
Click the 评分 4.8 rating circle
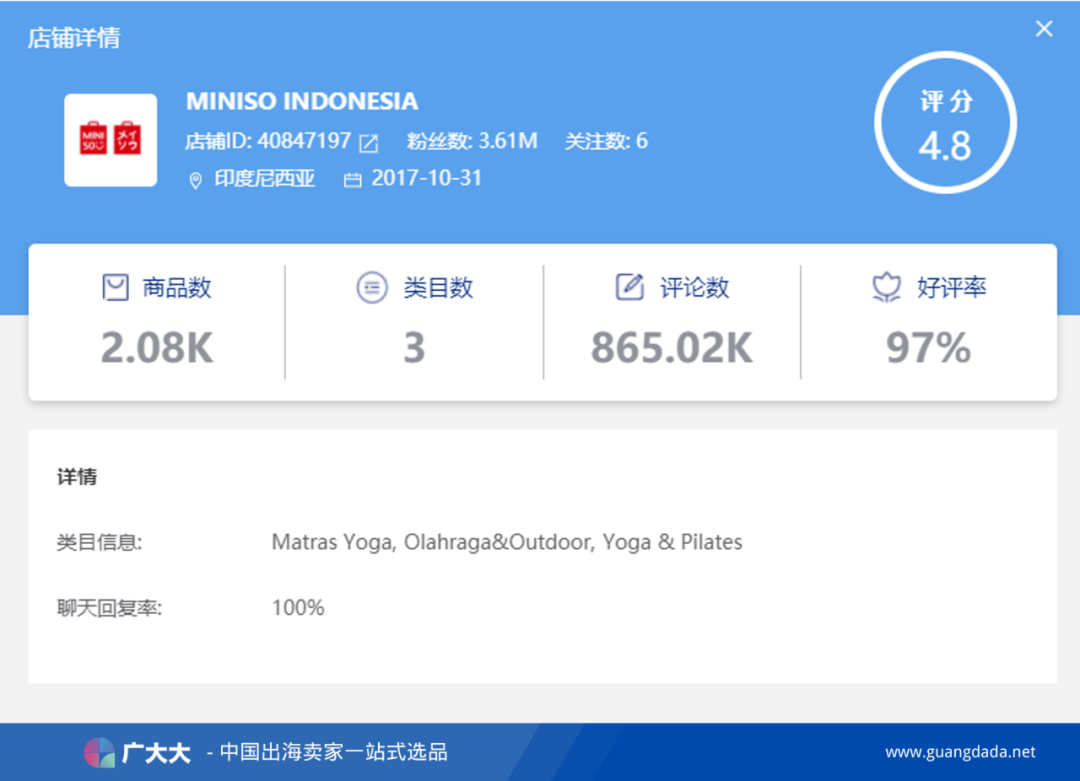pyautogui.click(x=945, y=123)
